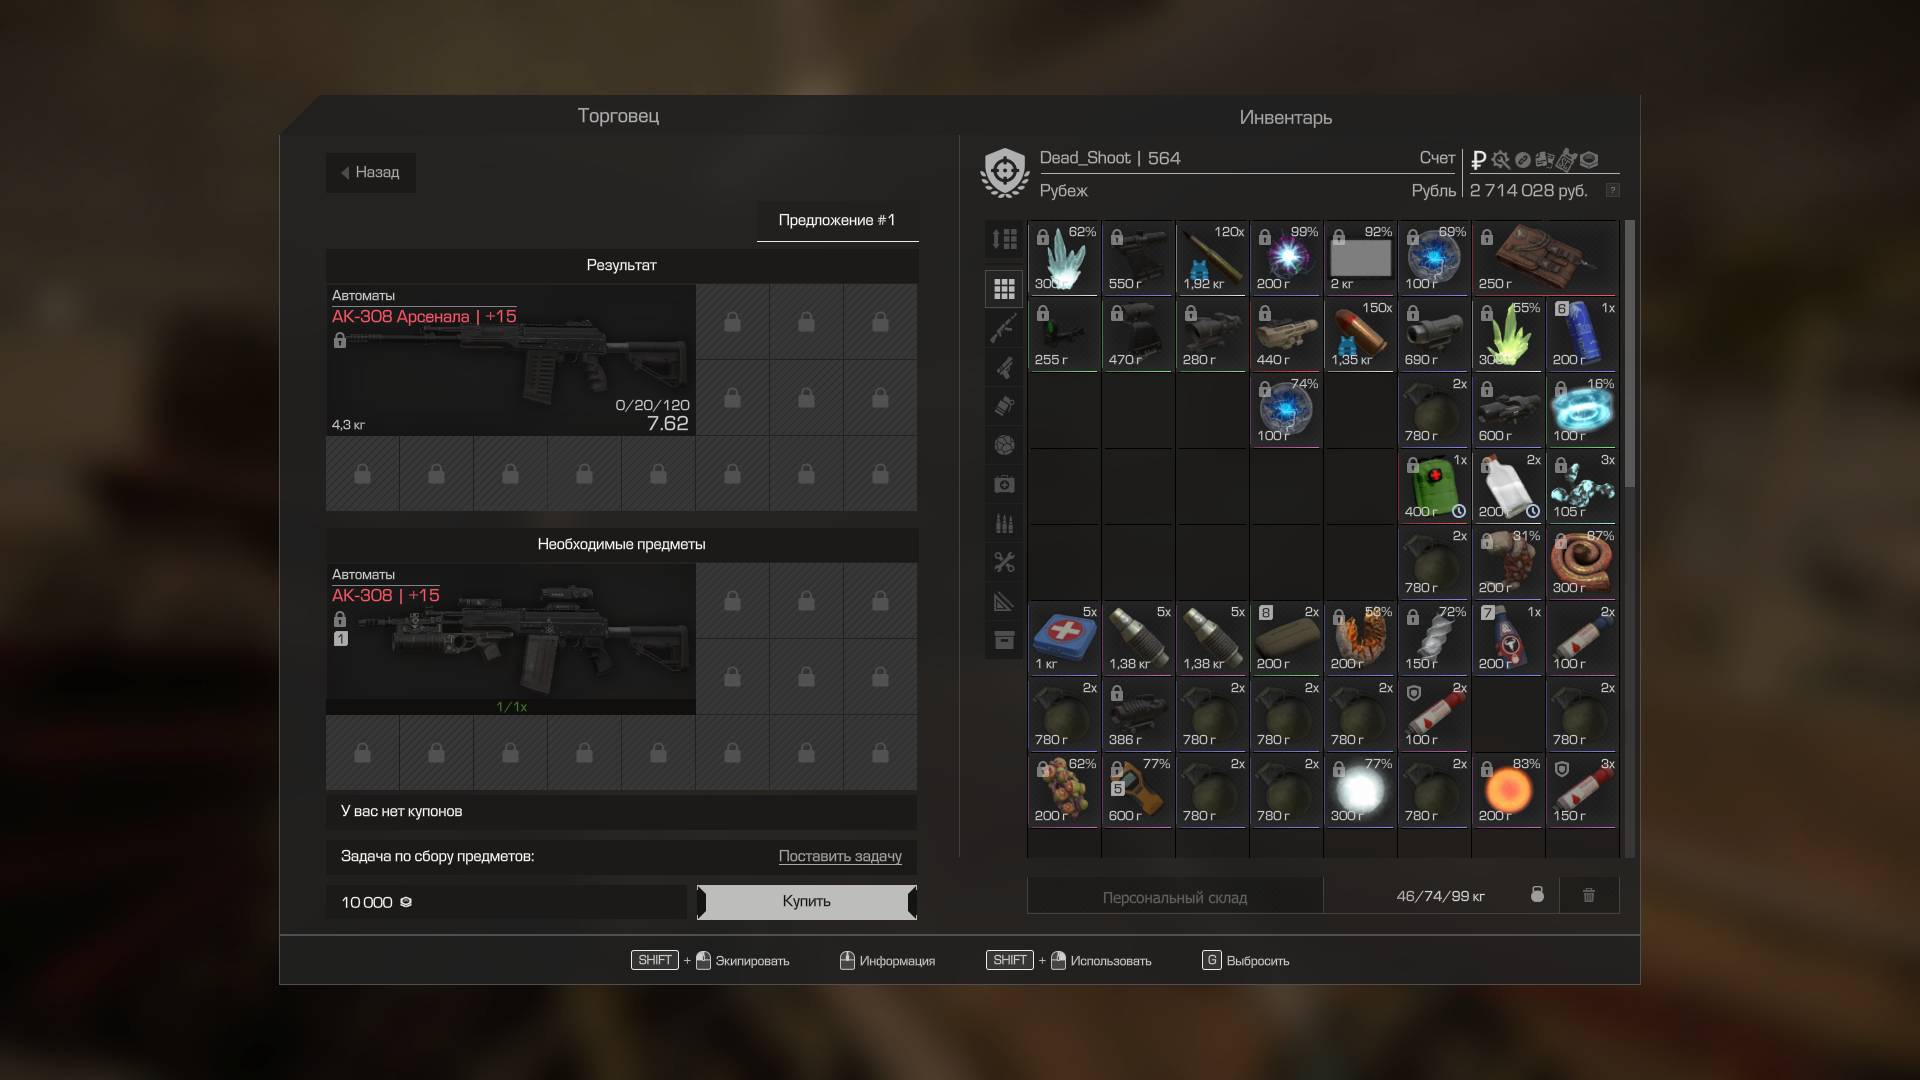Open the Предложение #1 tab
The image size is (1920, 1080).
point(837,220)
